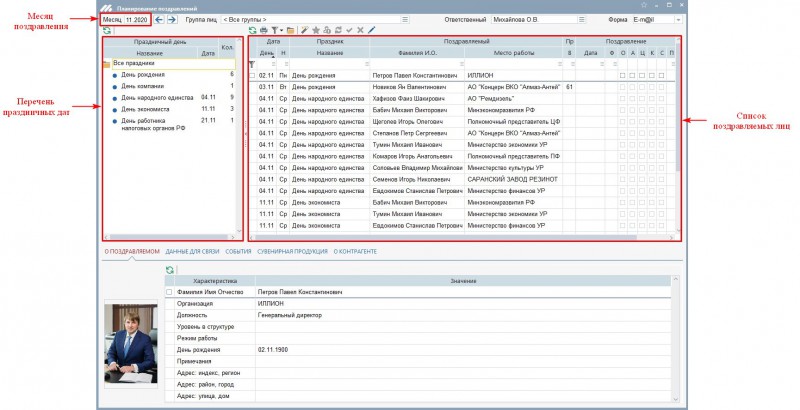Open filter condition for П column
This screenshot has height=410, width=800.
coord(673,64)
